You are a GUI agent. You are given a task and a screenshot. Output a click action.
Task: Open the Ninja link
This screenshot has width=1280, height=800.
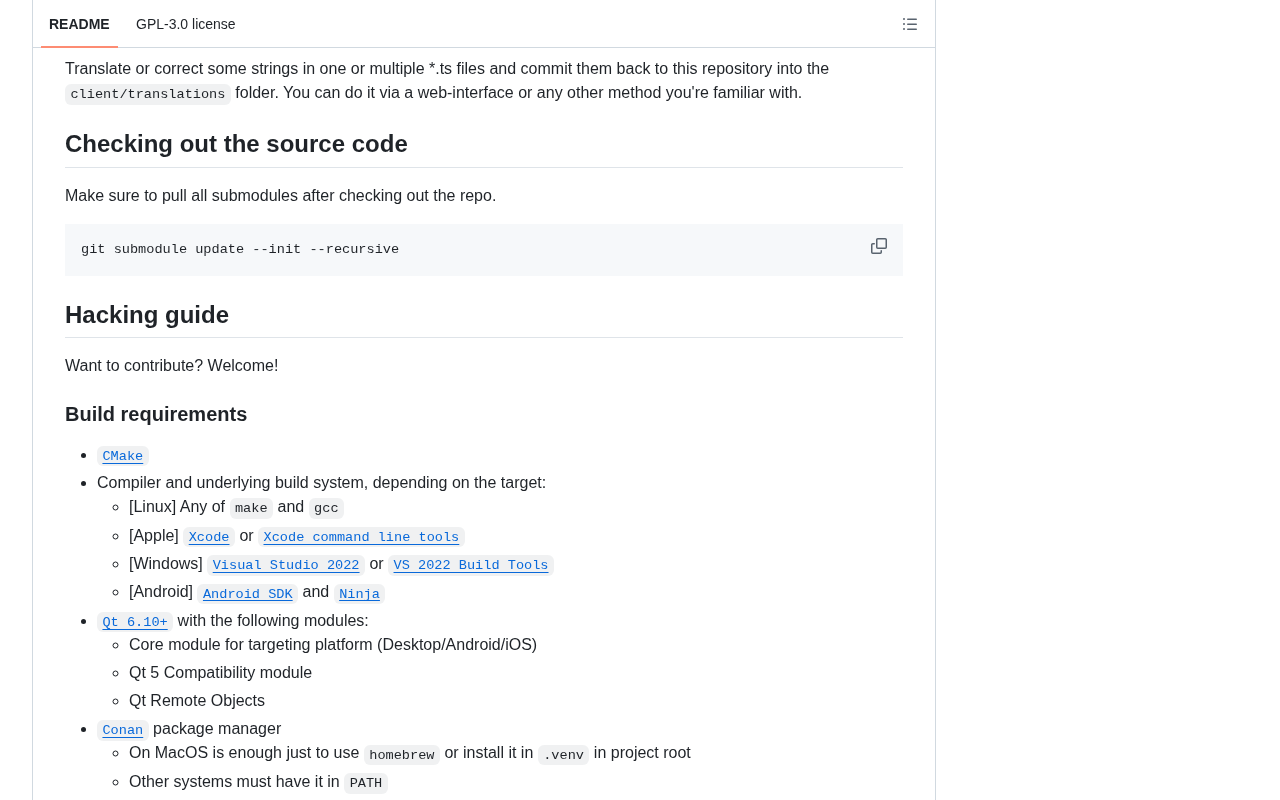click(x=359, y=594)
